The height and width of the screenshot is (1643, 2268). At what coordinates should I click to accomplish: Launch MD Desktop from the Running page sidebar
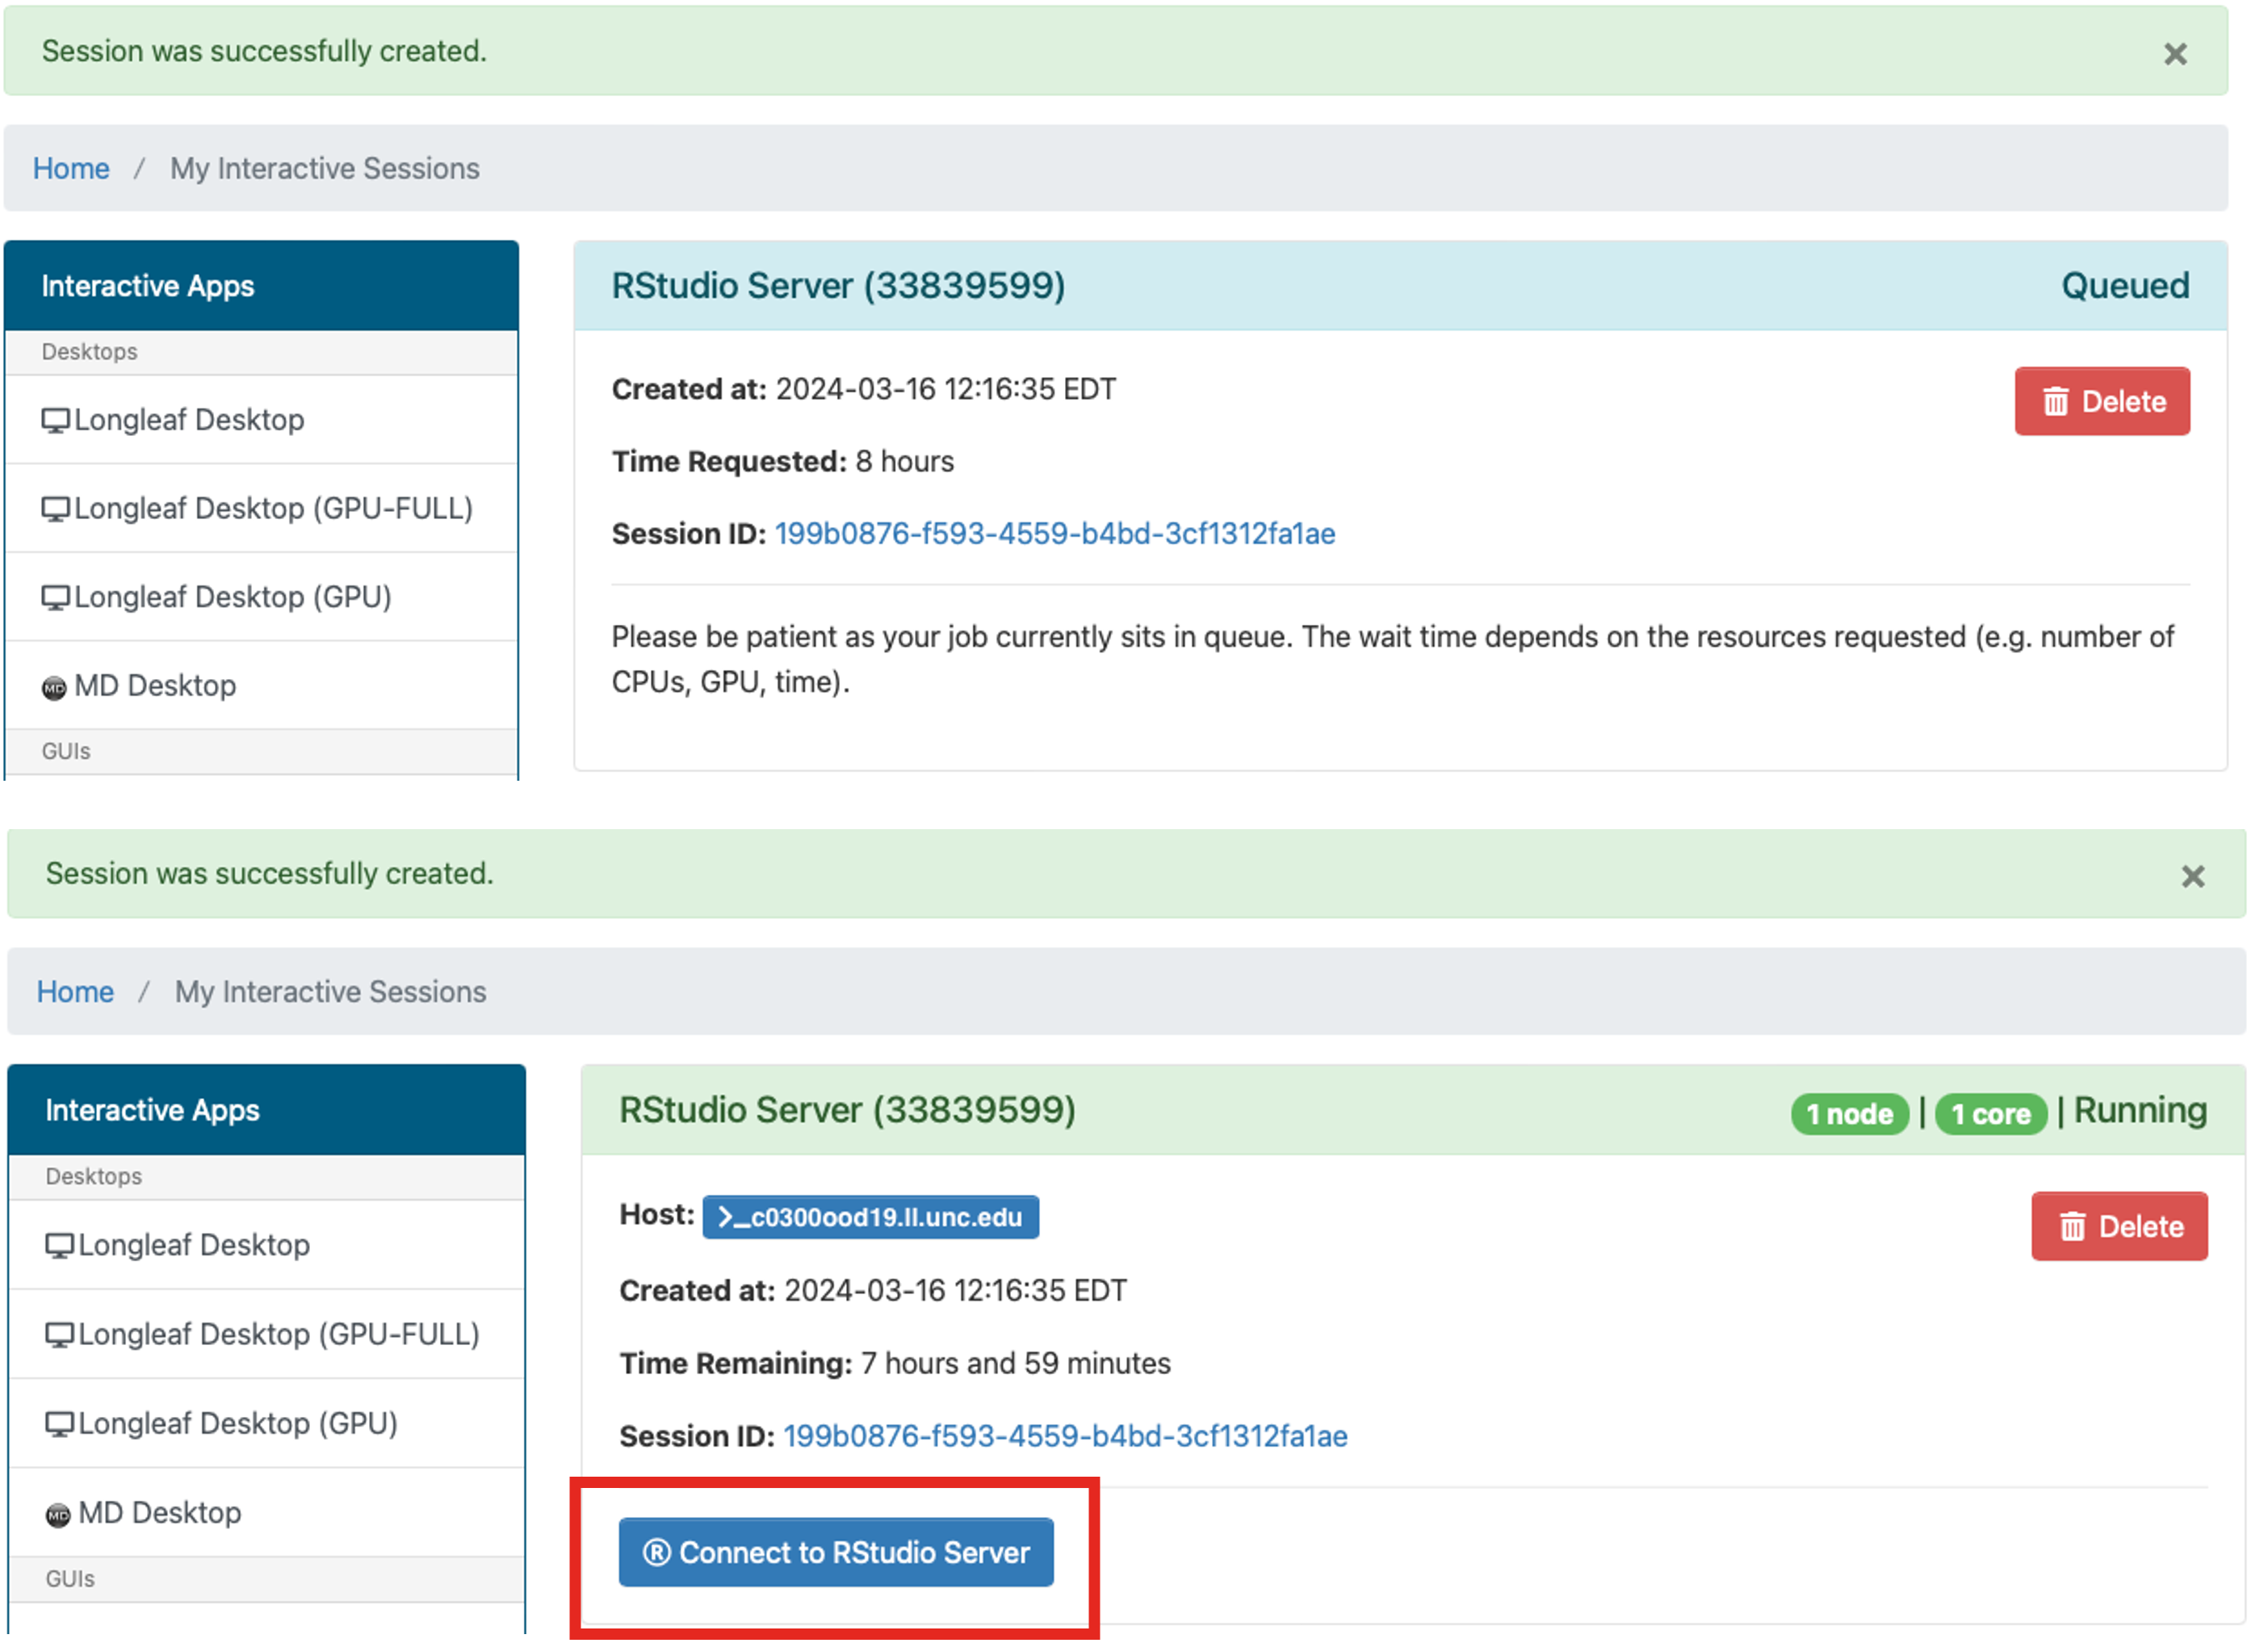tap(267, 1513)
